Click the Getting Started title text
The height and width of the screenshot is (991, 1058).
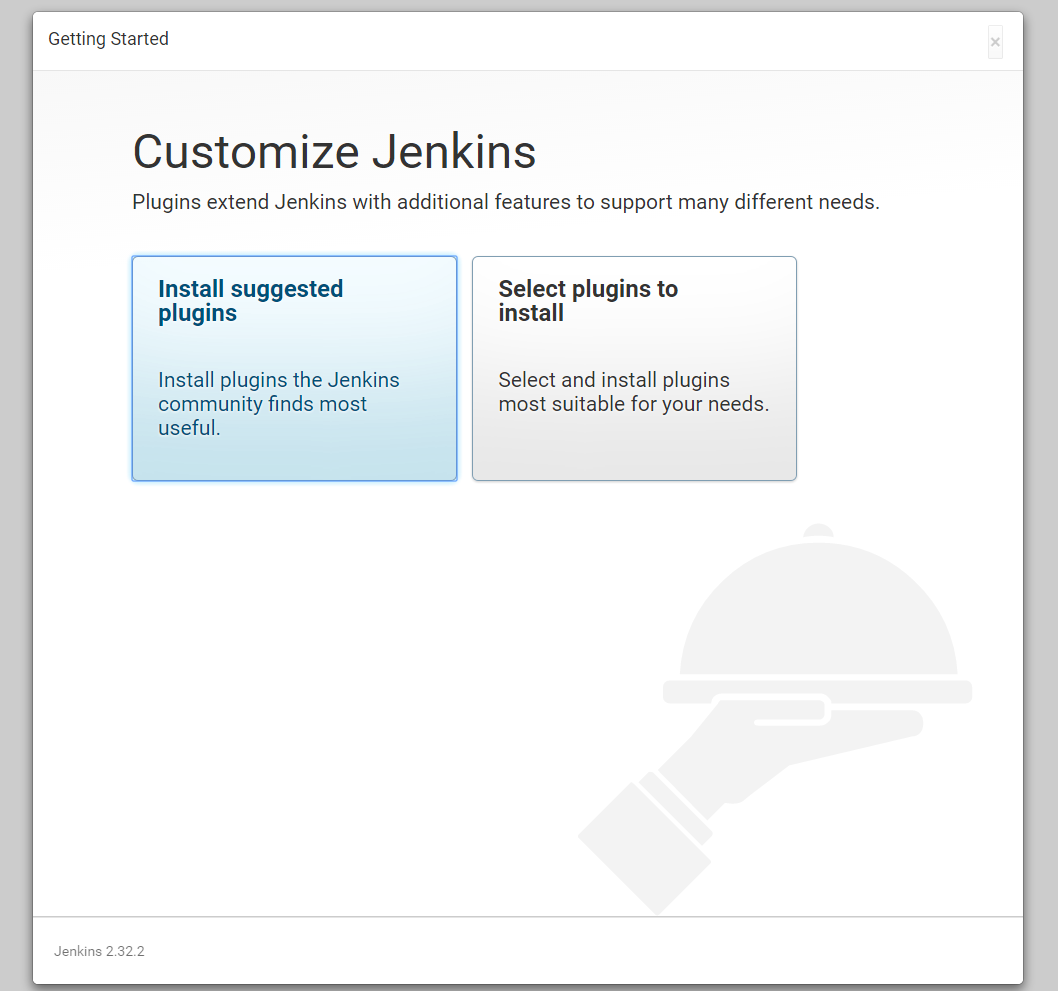click(x=108, y=39)
